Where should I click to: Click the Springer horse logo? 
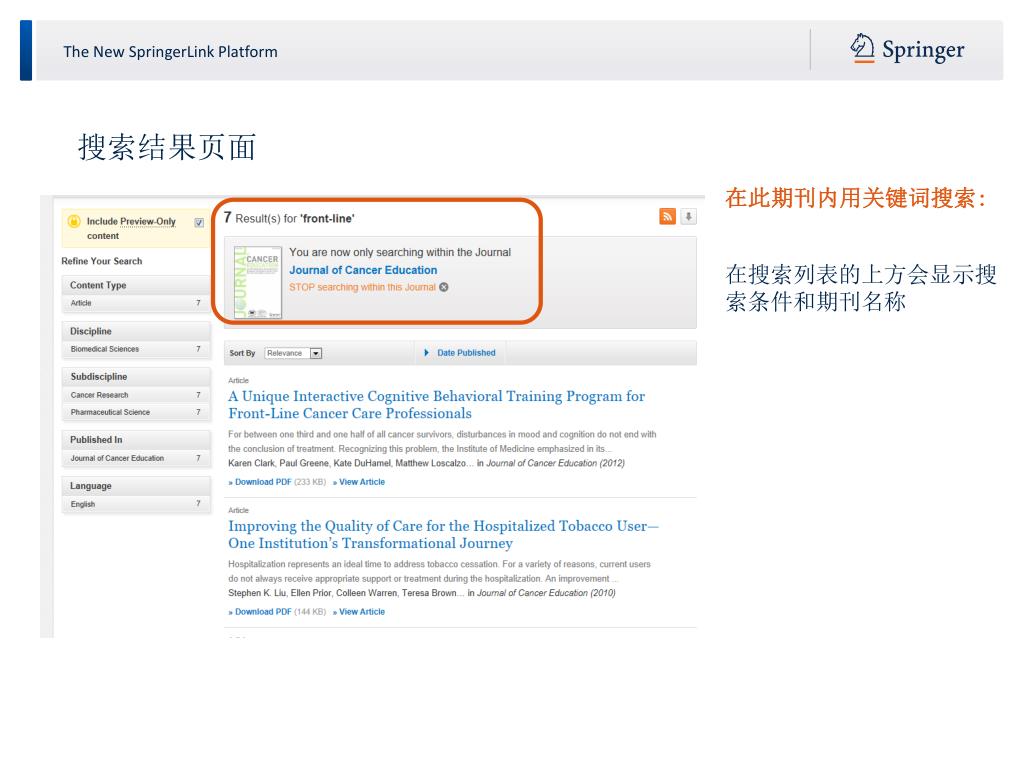tap(862, 48)
